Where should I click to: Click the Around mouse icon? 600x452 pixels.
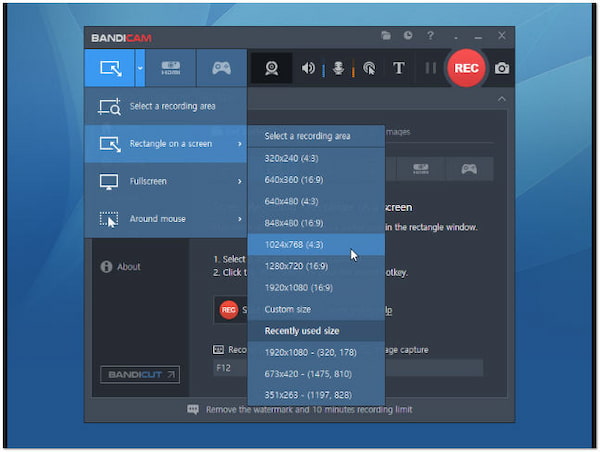click(x=109, y=219)
